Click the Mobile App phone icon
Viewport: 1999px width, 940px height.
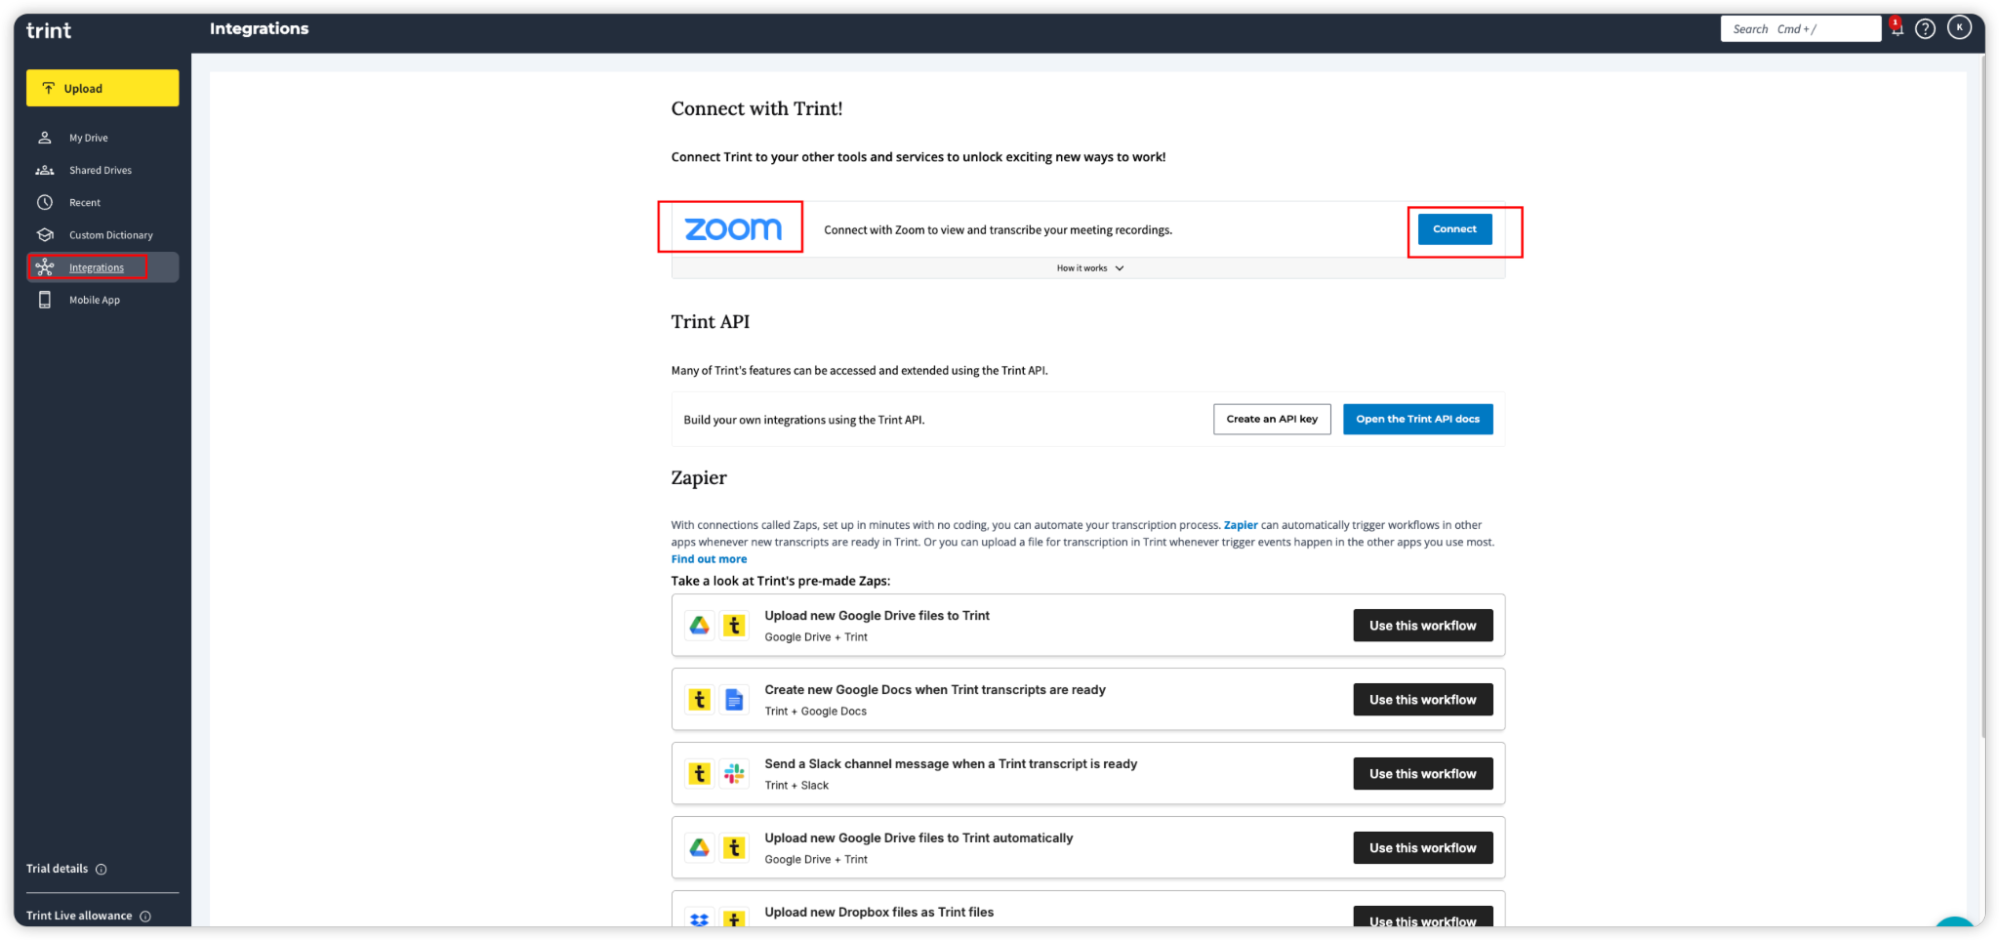45,300
